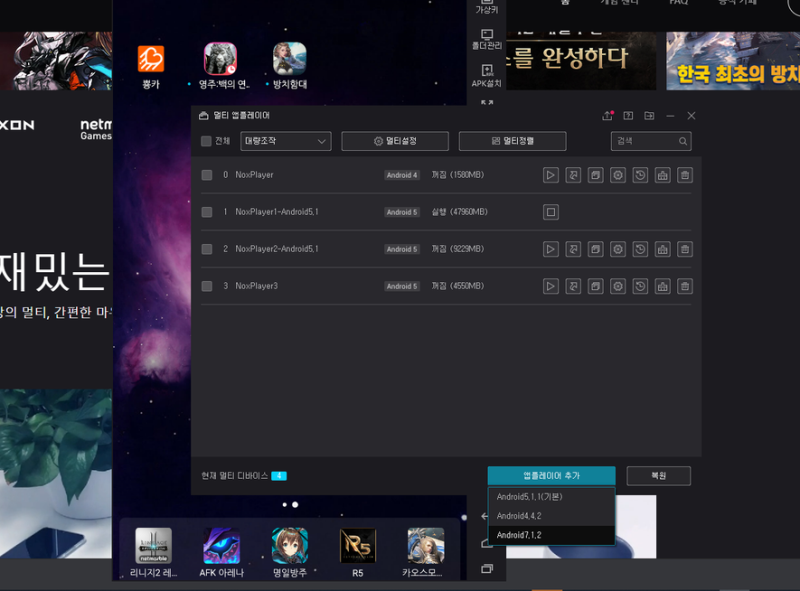Open settings gear for NoxPlayer instance 0
The image size is (800, 591).
coord(618,175)
